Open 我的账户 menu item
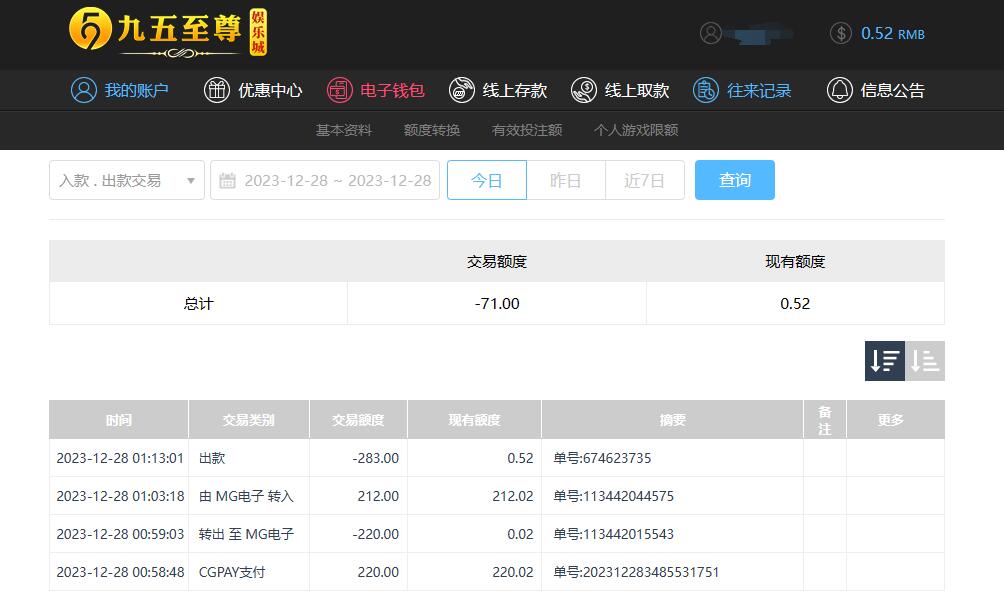This screenshot has width=1004, height=599. [x=120, y=90]
